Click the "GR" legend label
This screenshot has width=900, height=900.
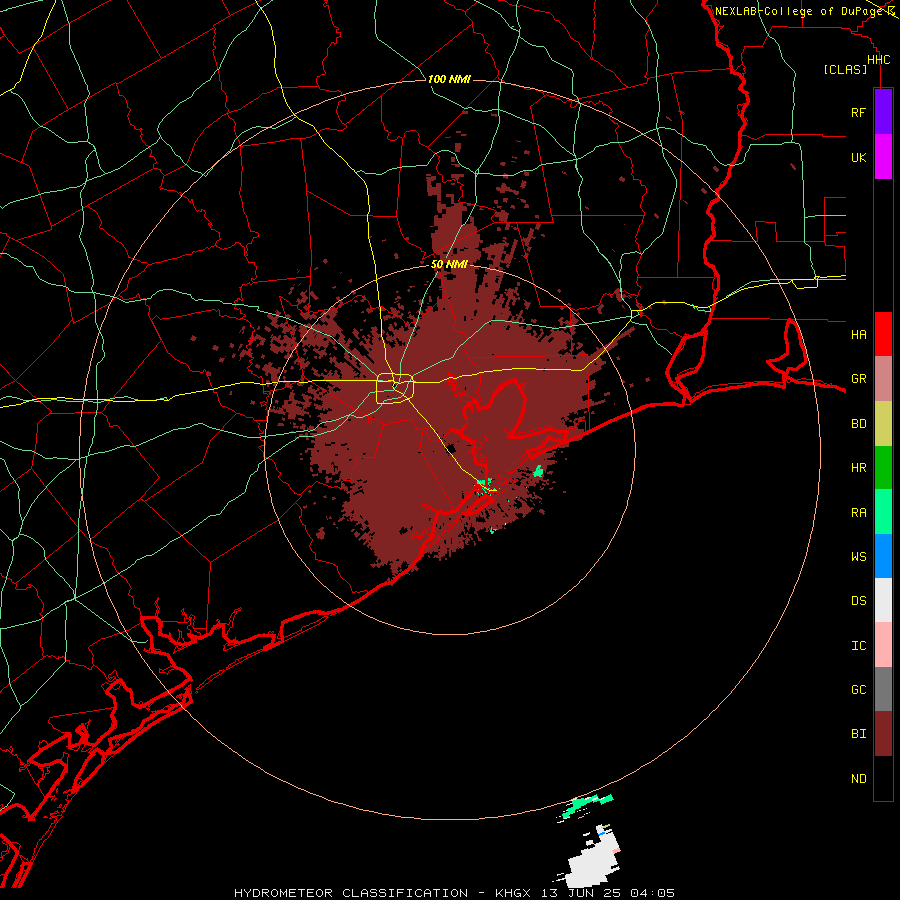click(858, 379)
